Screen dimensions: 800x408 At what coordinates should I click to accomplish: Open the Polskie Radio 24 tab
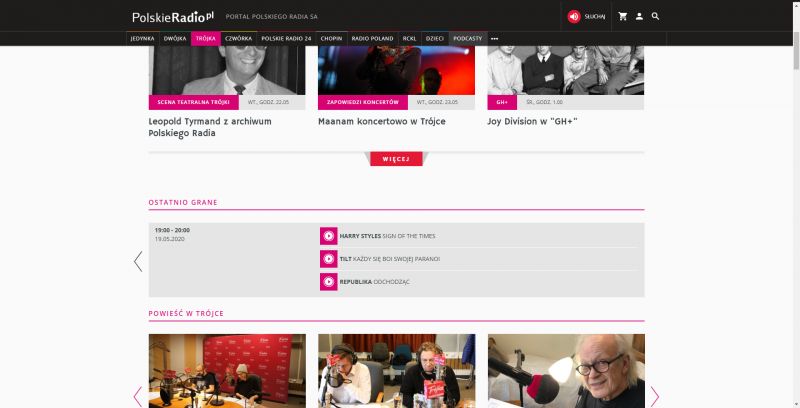pyautogui.click(x=286, y=38)
